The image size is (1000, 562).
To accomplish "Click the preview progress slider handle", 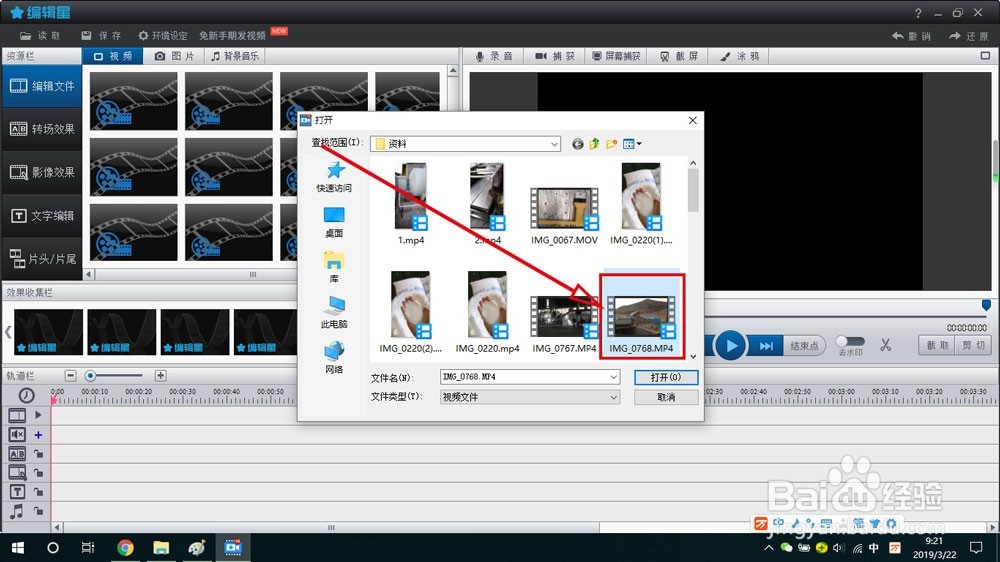I will (986, 306).
